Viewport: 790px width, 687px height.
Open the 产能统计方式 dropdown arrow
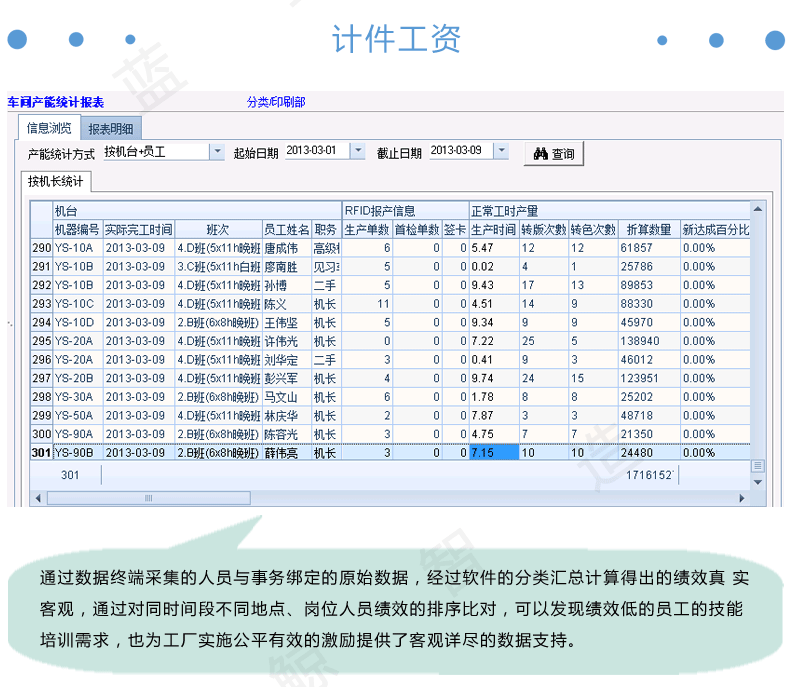tap(217, 151)
